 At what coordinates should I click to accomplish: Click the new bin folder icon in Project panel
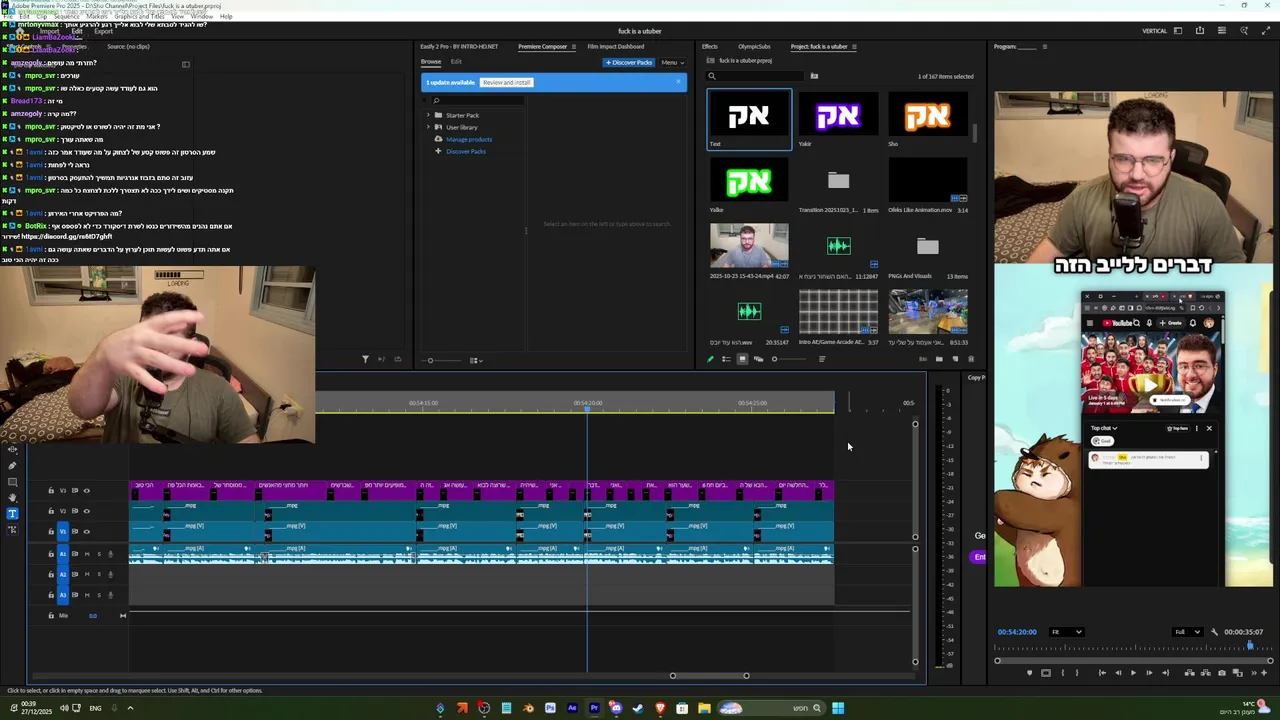[939, 359]
